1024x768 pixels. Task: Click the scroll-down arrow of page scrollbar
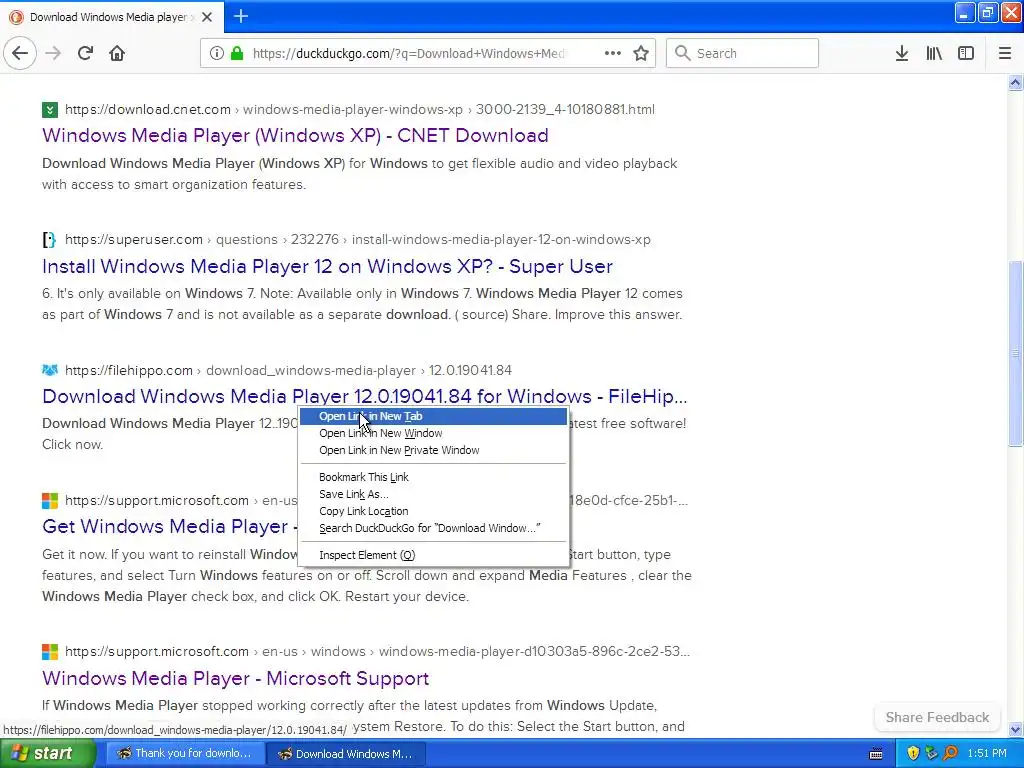1015,729
